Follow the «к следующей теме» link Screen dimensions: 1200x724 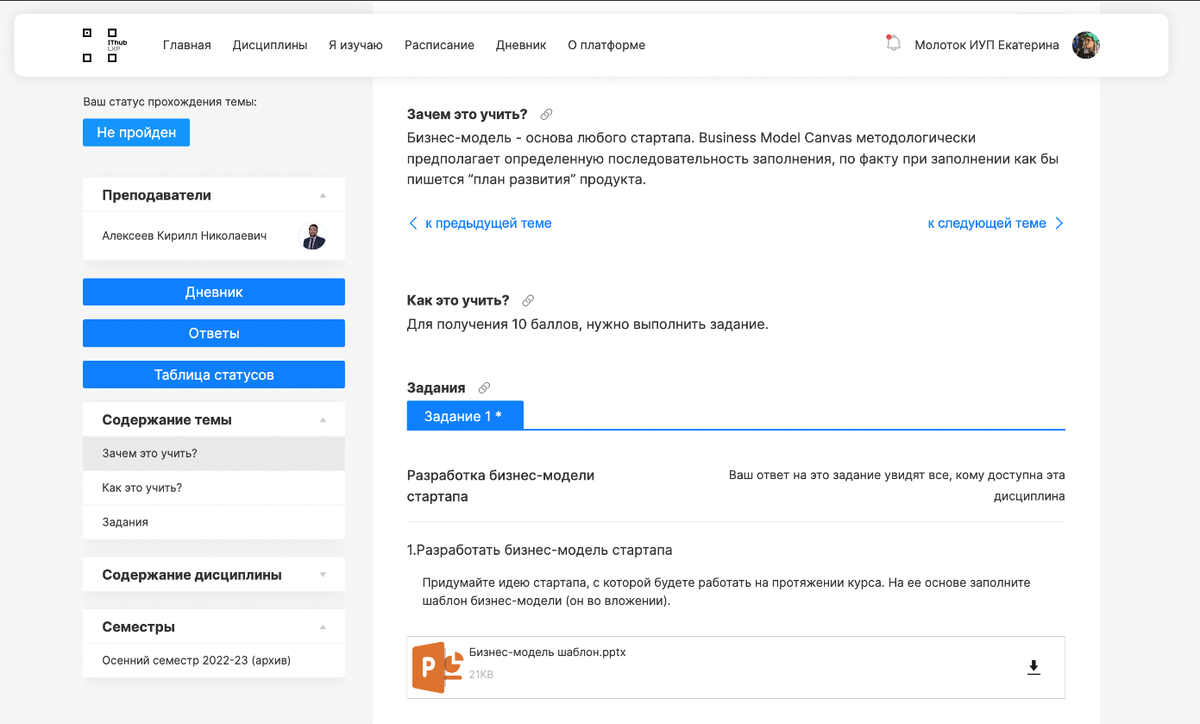pyautogui.click(x=986, y=223)
